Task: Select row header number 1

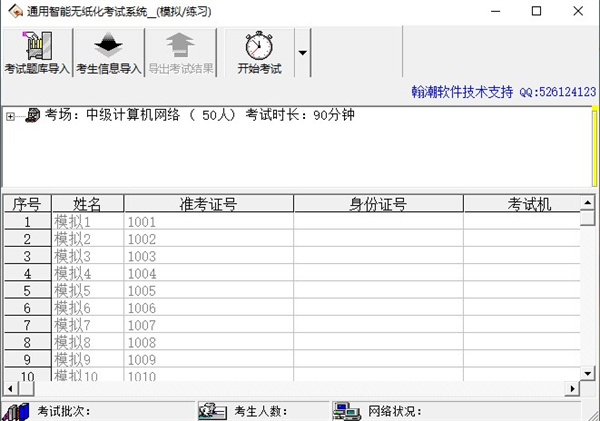Action: tap(27, 222)
